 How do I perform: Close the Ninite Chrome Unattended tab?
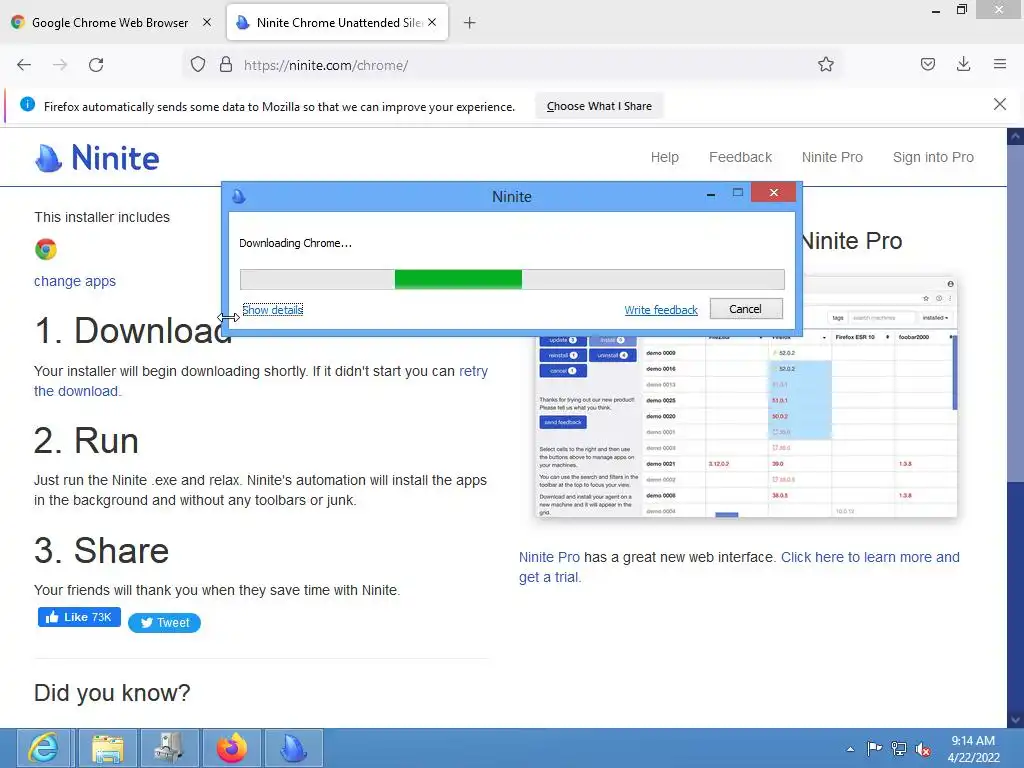click(432, 22)
